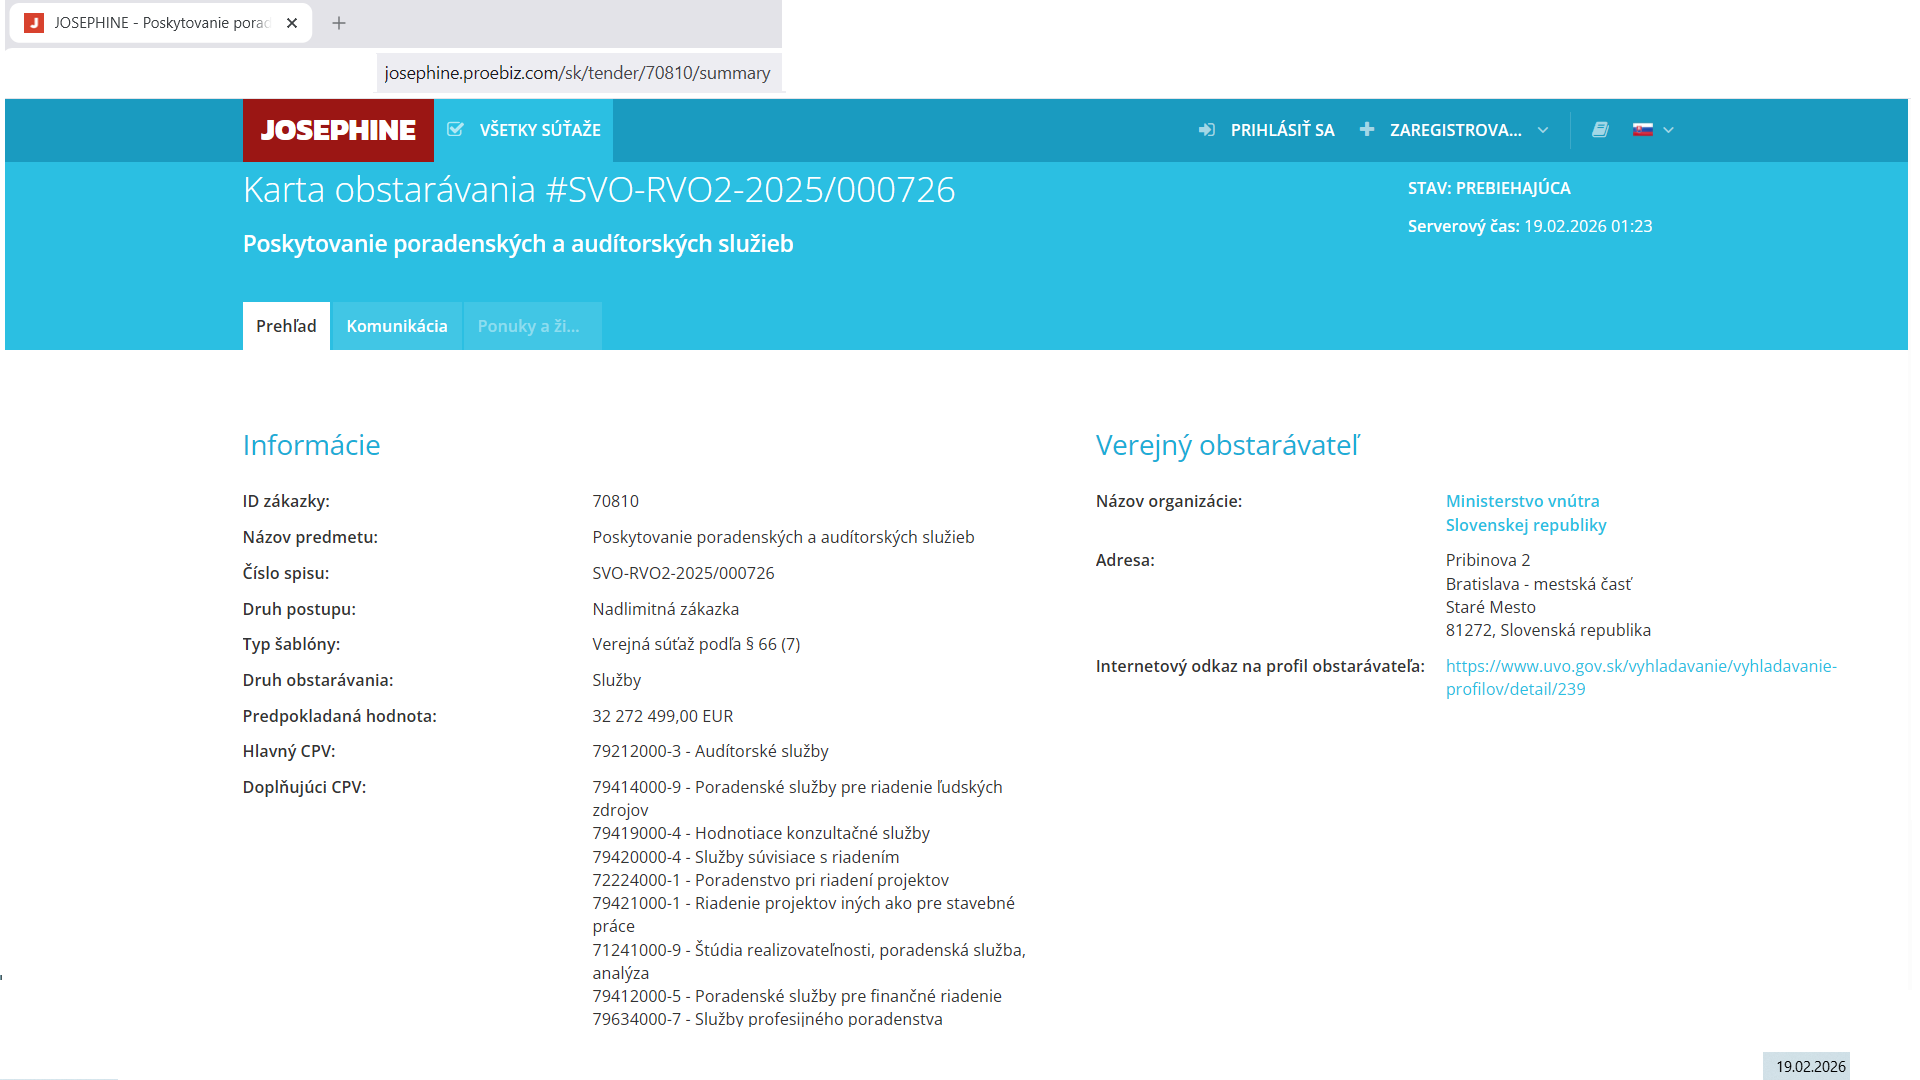The height and width of the screenshot is (1080, 1920).
Task: Click the login arrow icon
Action: 1207,130
